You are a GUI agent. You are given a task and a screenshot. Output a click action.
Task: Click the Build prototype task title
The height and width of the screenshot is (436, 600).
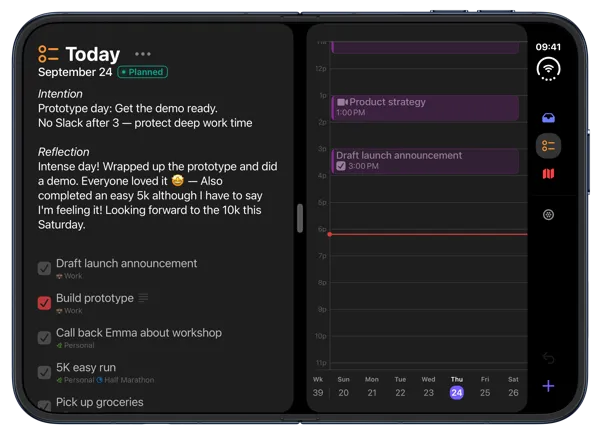coord(95,298)
